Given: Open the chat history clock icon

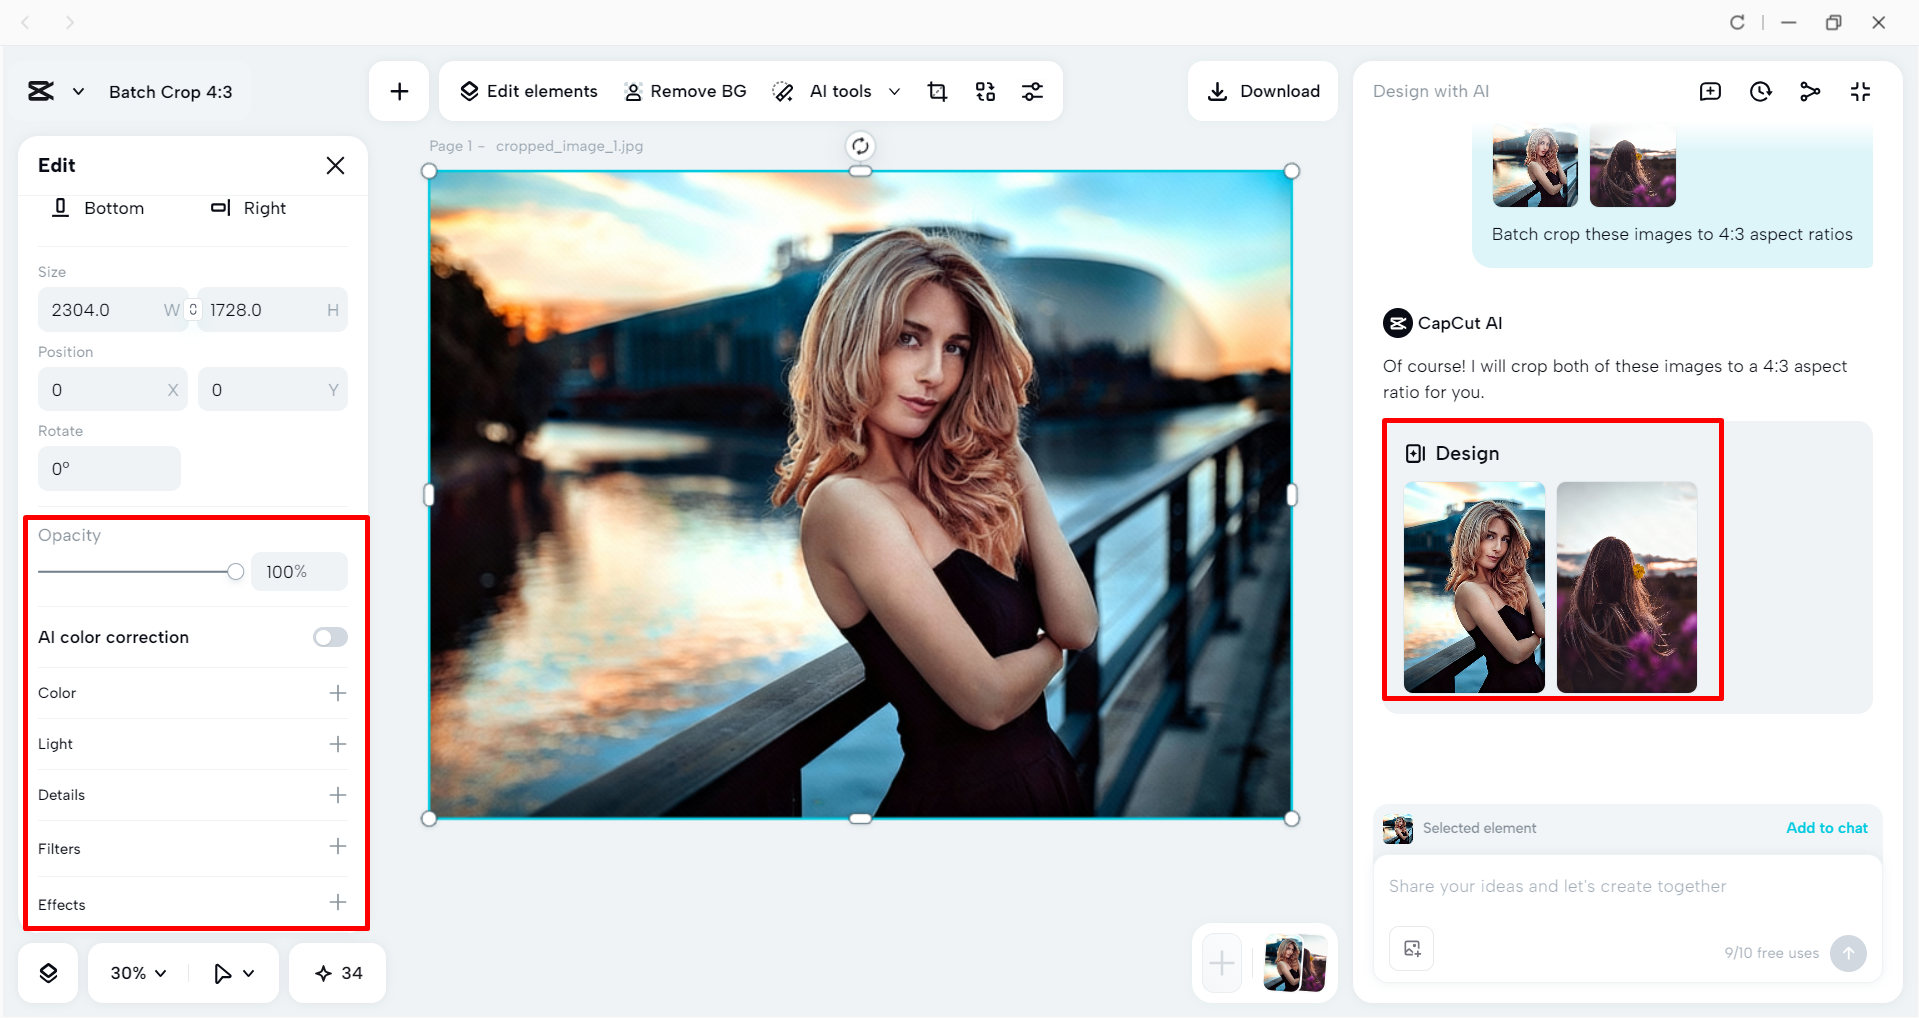Looking at the screenshot, I should [x=1761, y=91].
